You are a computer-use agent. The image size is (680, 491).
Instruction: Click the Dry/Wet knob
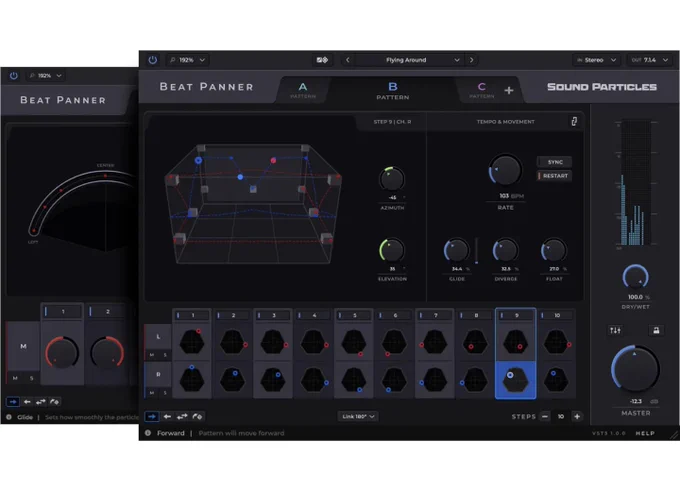point(635,276)
